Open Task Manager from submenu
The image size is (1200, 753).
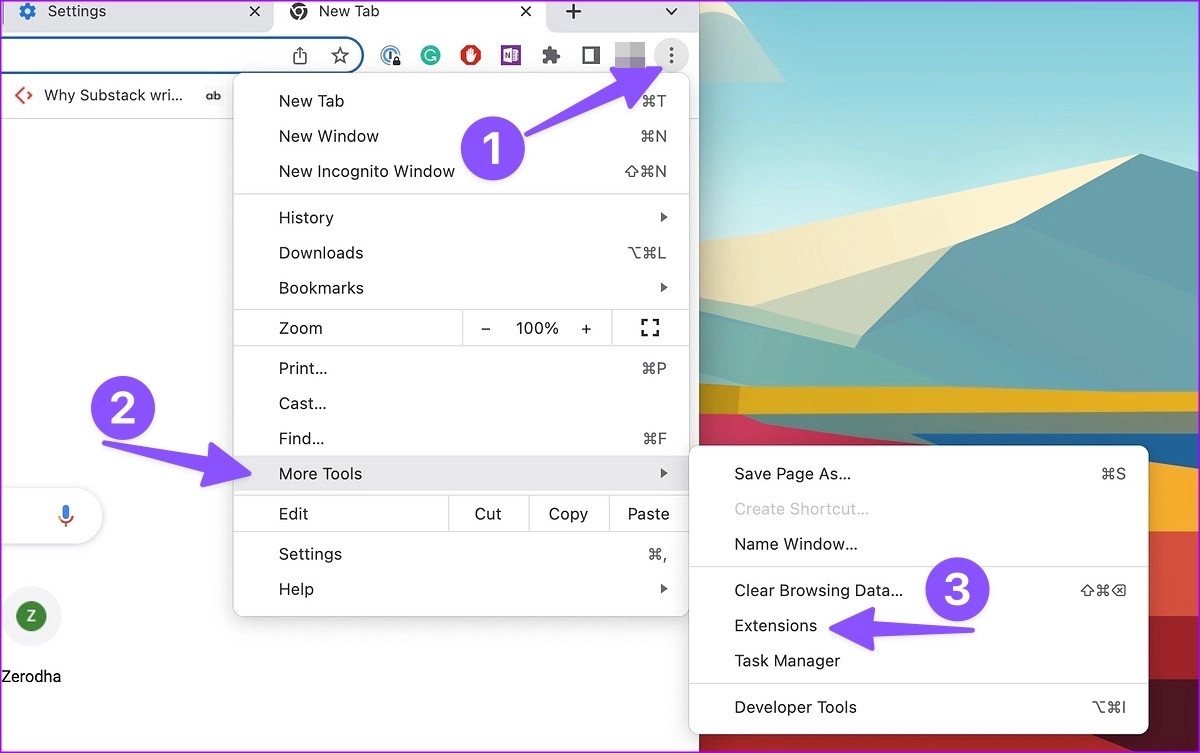click(919, 661)
